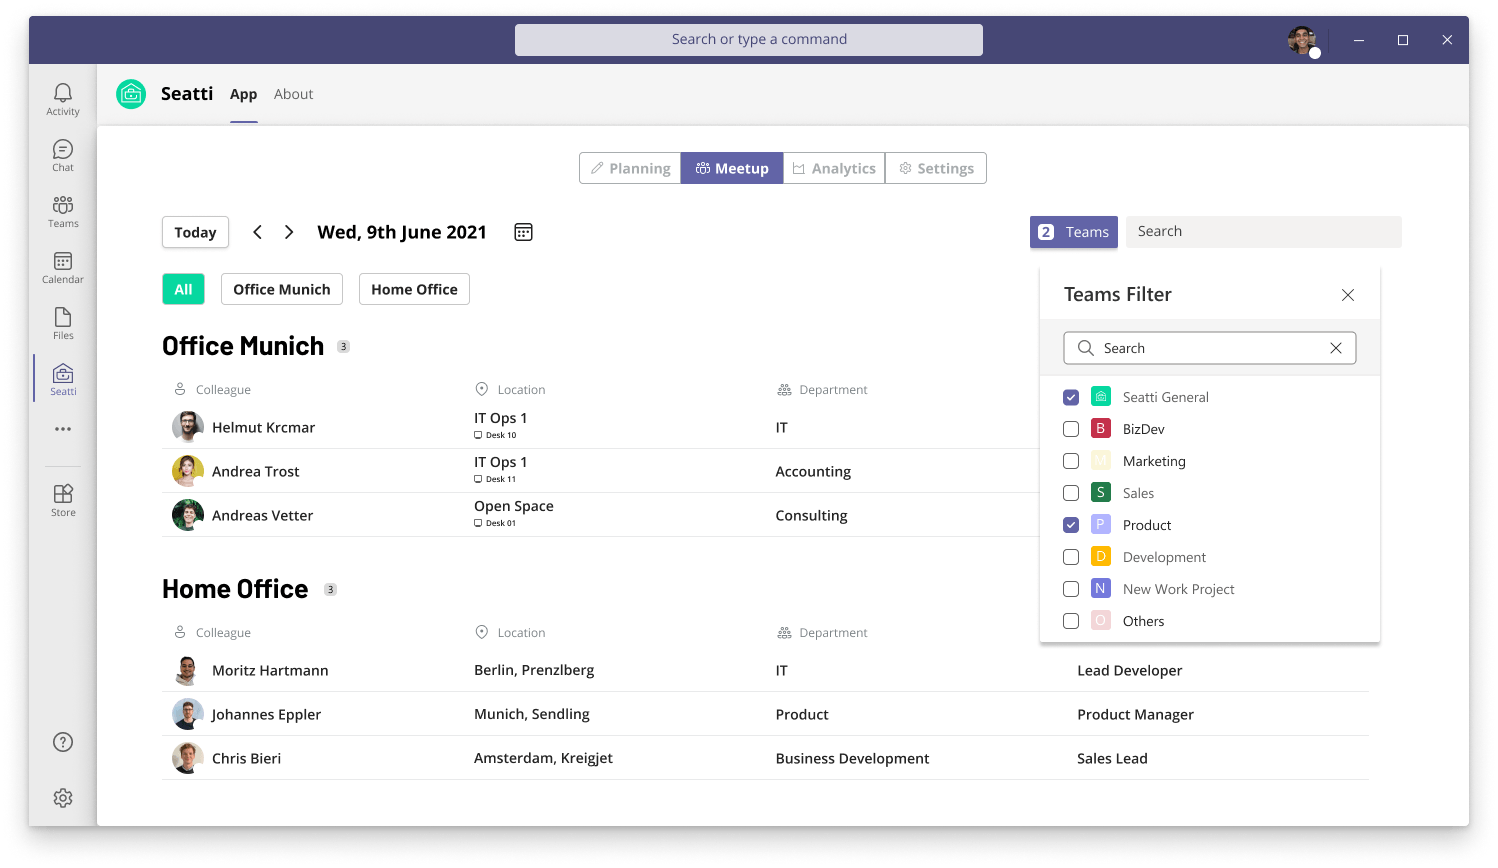Click the Product purple team icon

[x=1101, y=524]
